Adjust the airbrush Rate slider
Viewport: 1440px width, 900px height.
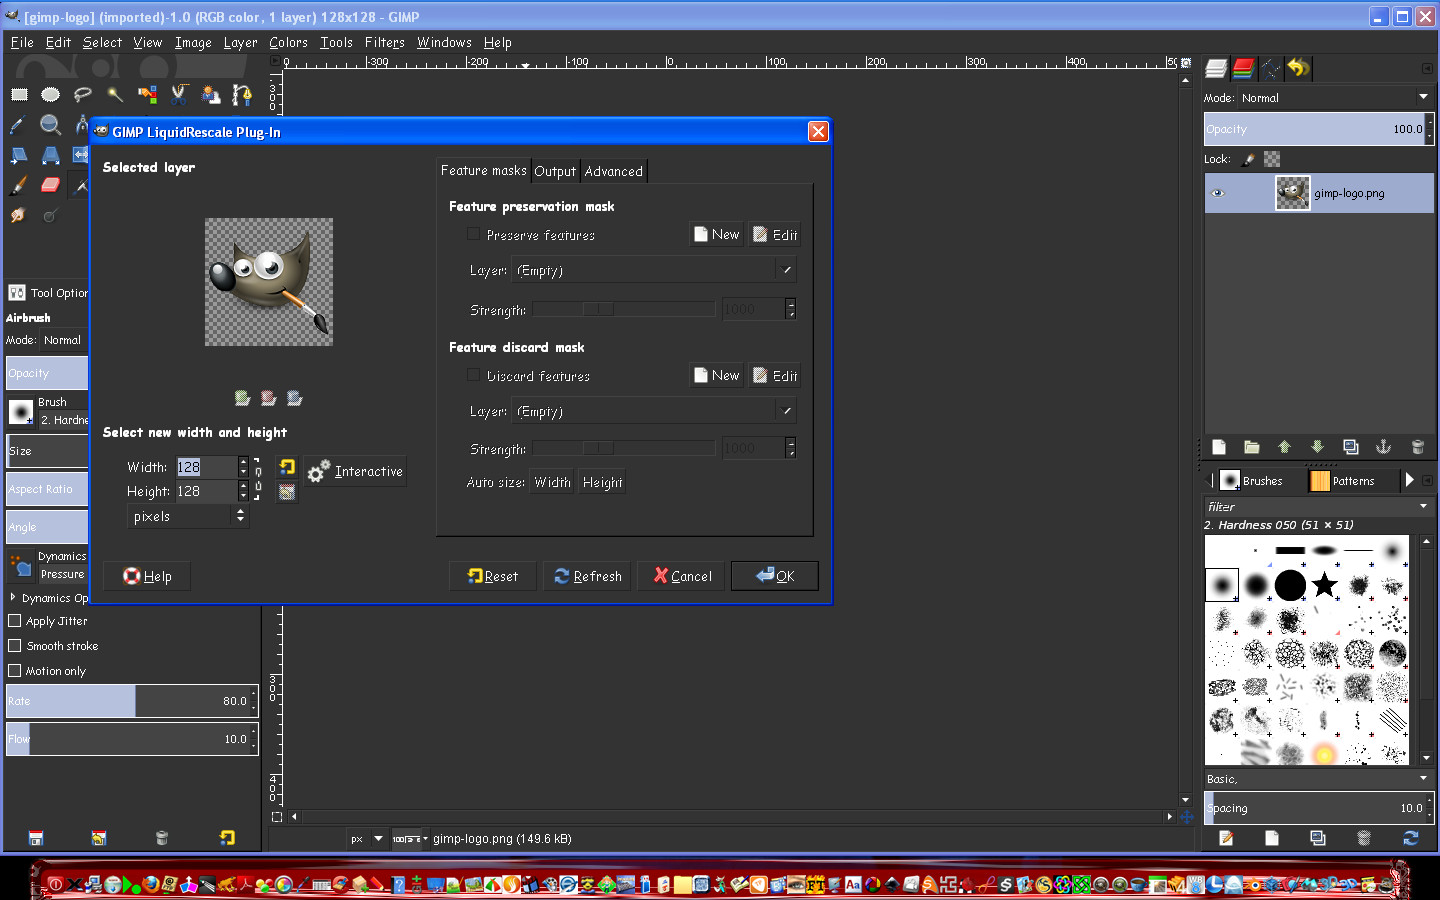(x=132, y=701)
